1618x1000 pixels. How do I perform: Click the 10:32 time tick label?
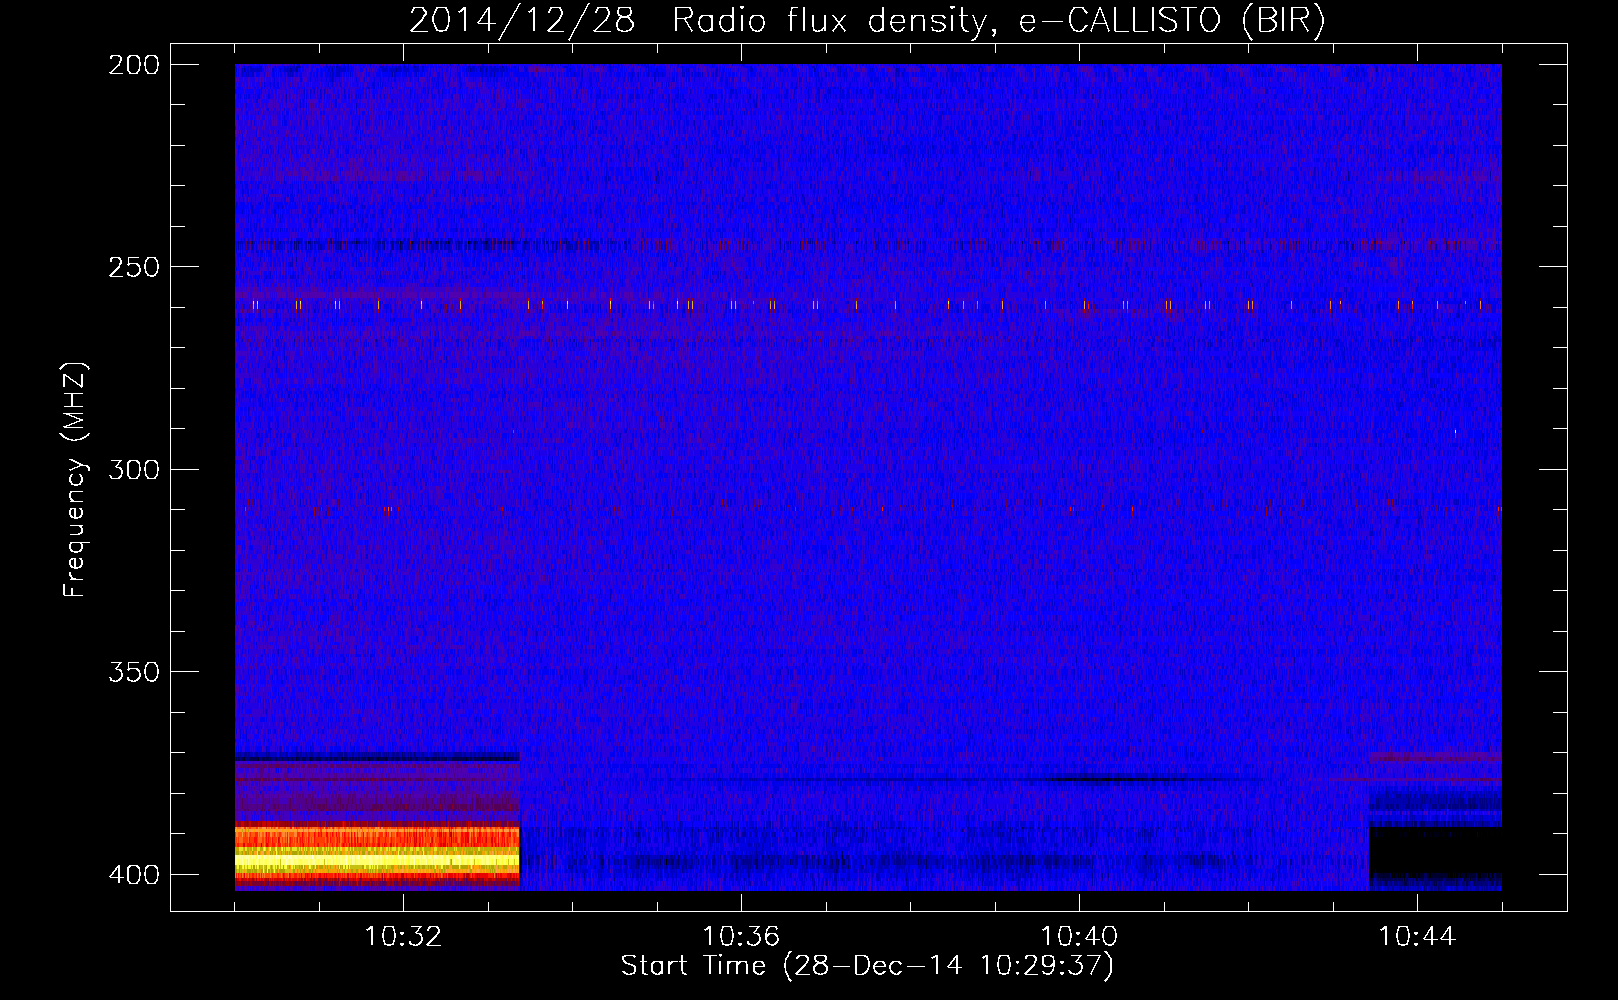pyautogui.click(x=403, y=937)
